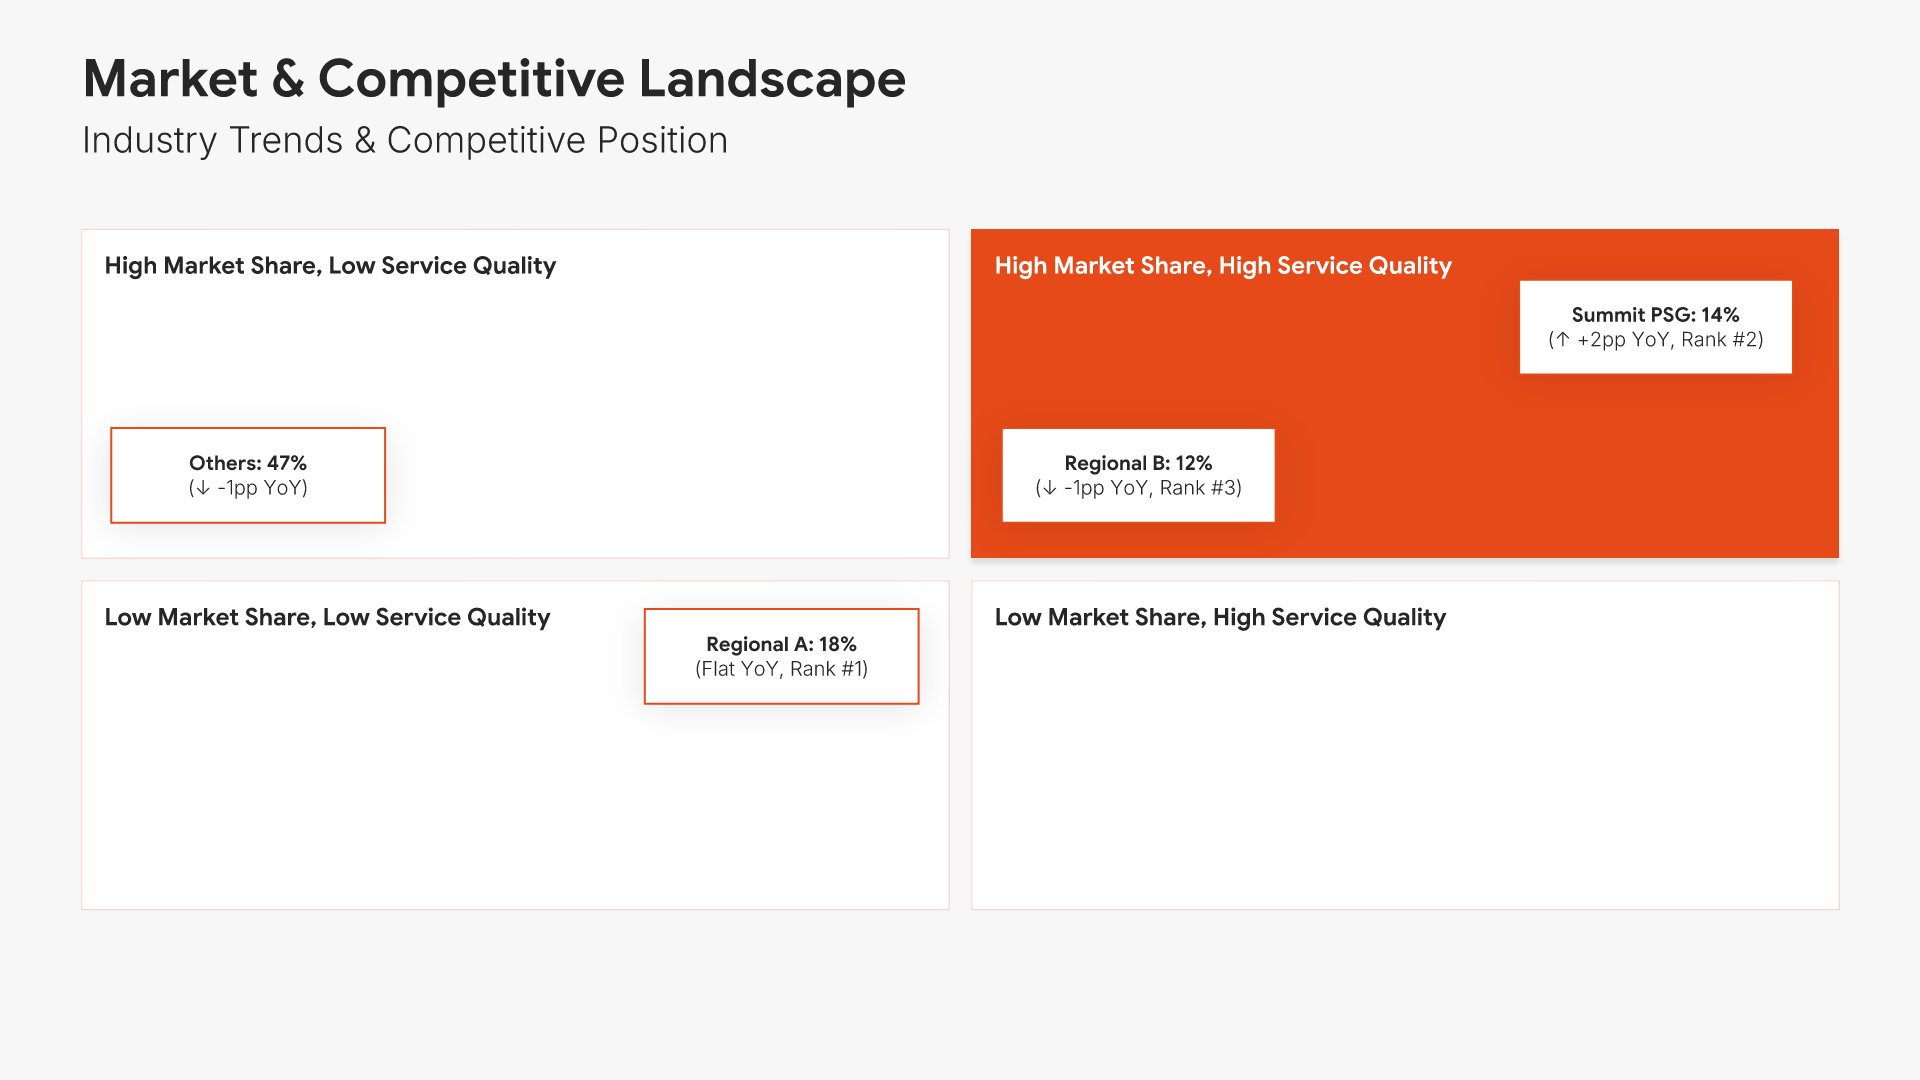Select the 'Regional B: 12%' label
This screenshot has width=1920, height=1080.
point(1138,463)
